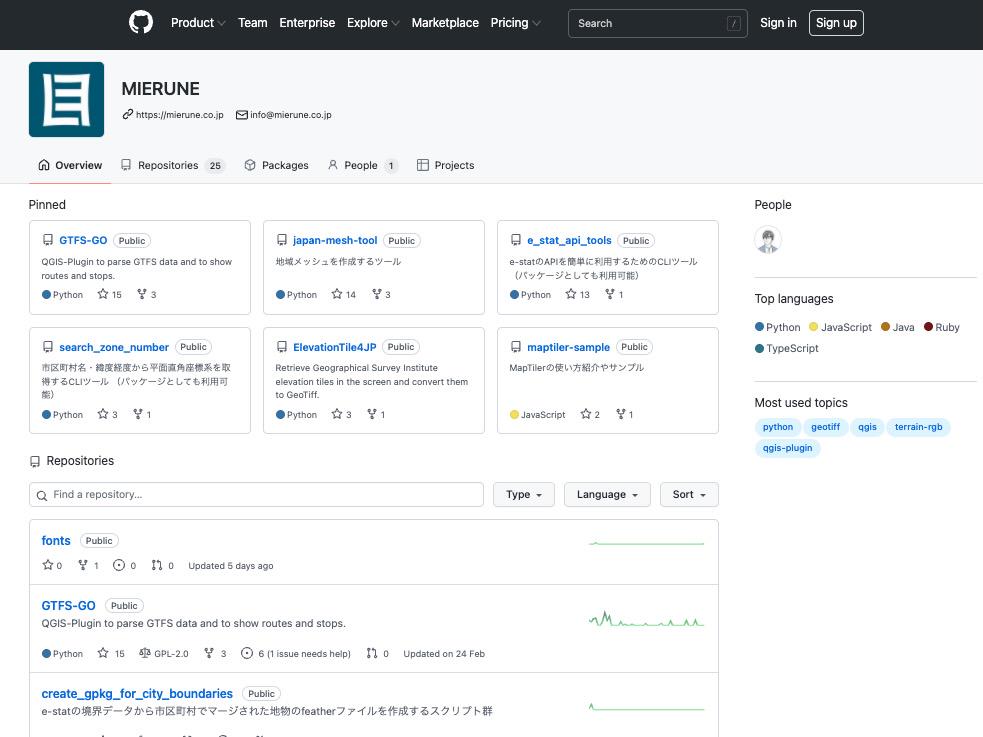Click the yellow JavaScript color dot under Top languages
983x737 pixels.
click(x=812, y=327)
